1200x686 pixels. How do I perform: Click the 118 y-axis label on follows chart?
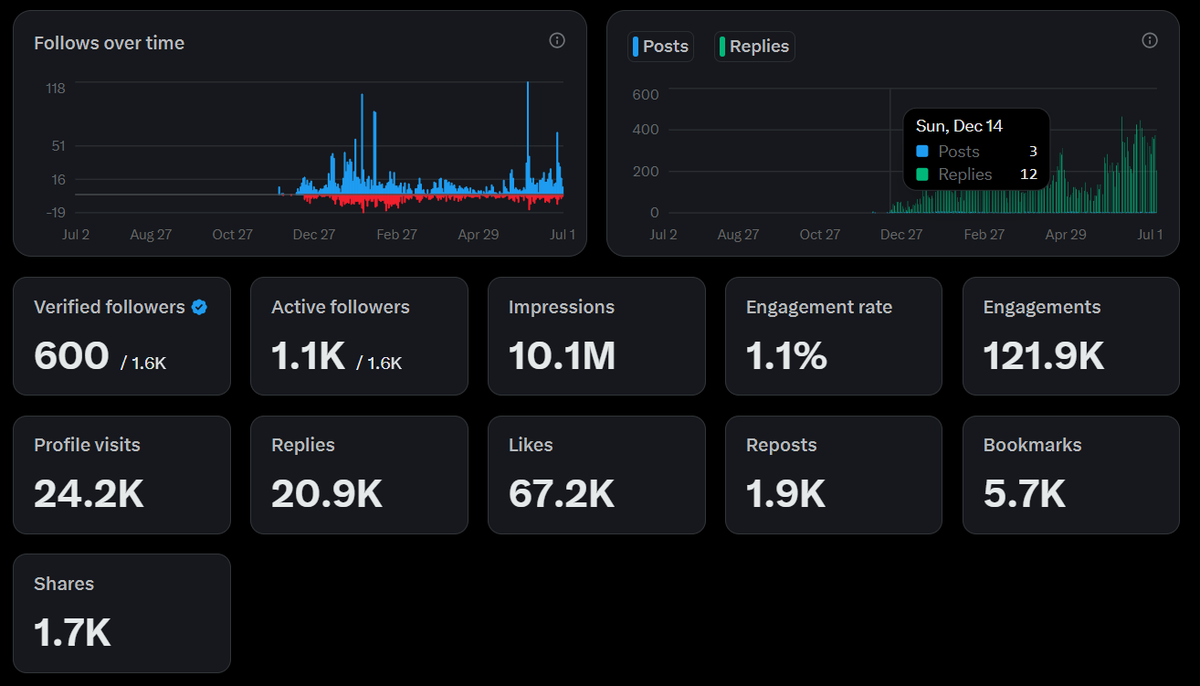pos(55,88)
